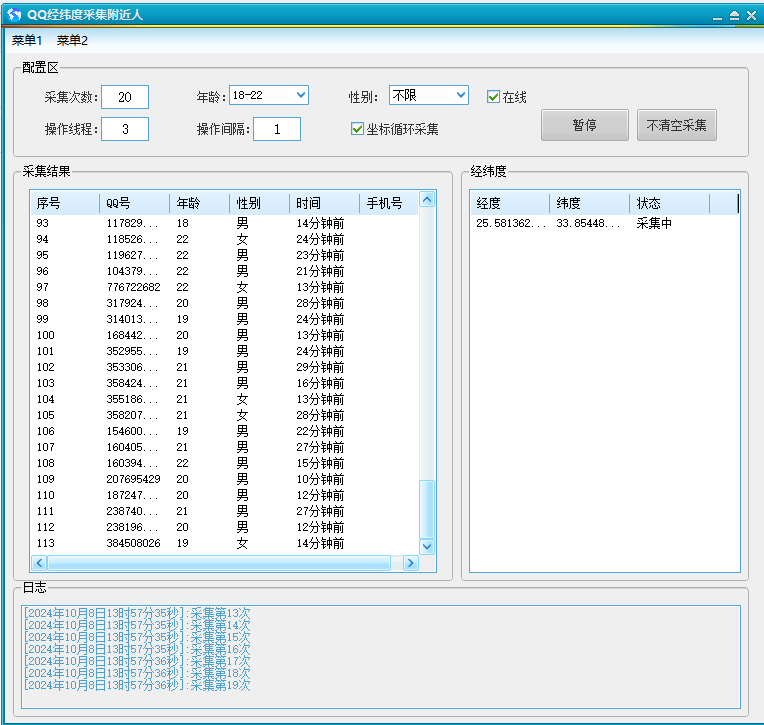This screenshot has height=725, width=764.
Task: Disable 坐标循环采集 checkbox
Action: (x=357, y=129)
